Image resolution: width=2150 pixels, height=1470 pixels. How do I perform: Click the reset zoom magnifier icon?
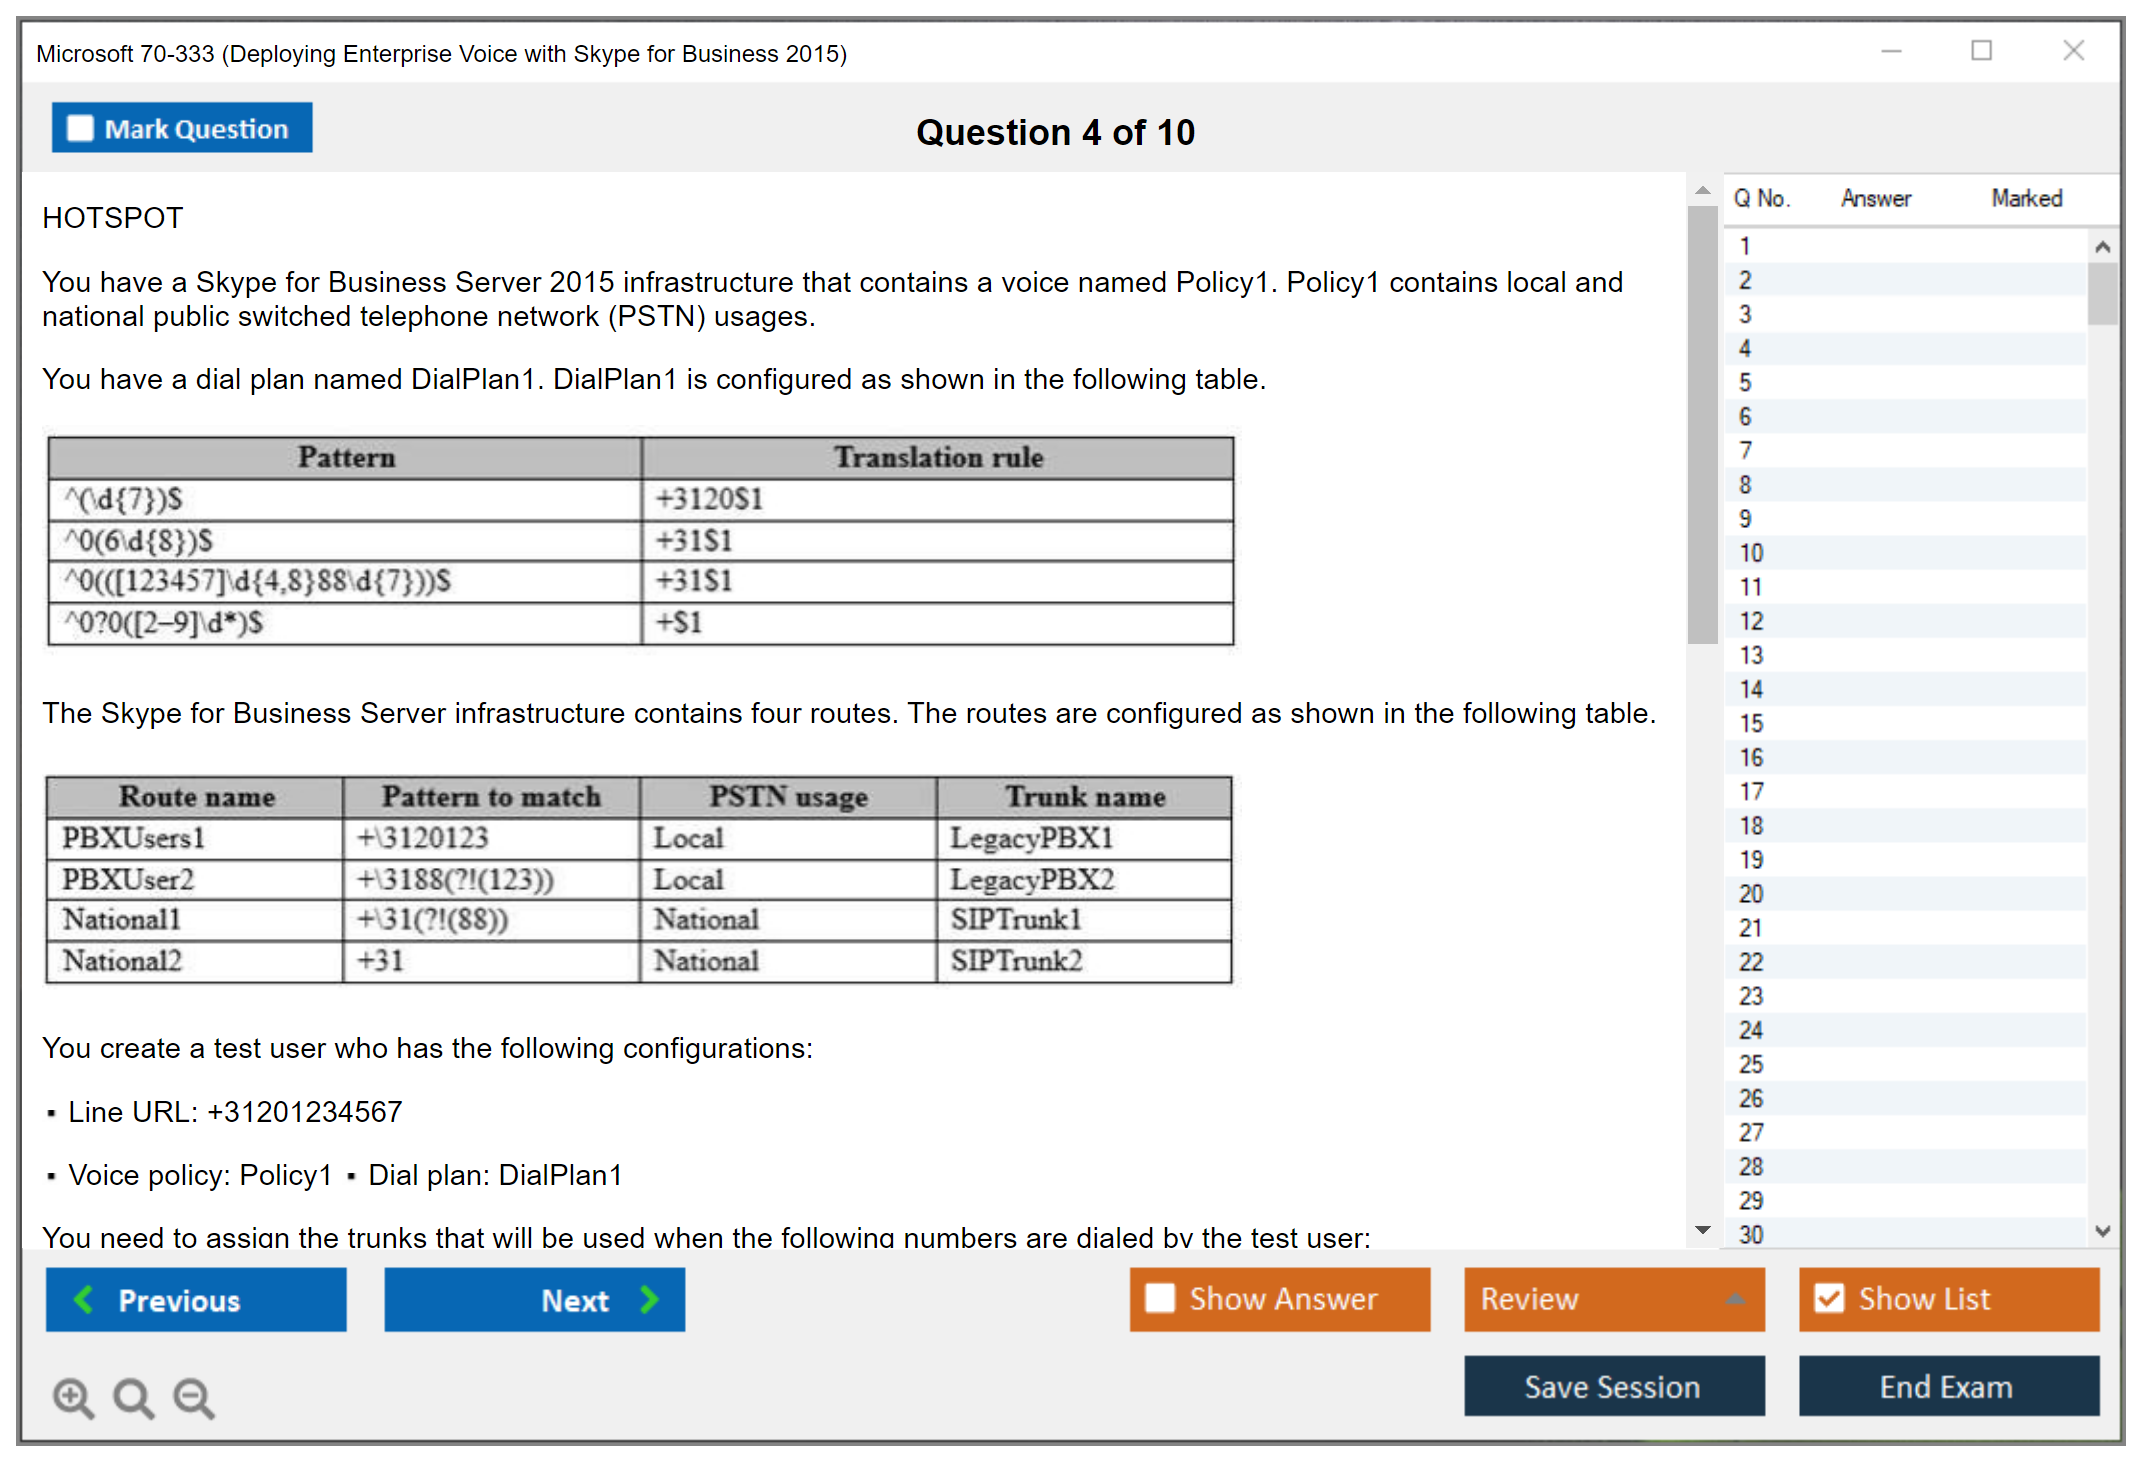[133, 1397]
